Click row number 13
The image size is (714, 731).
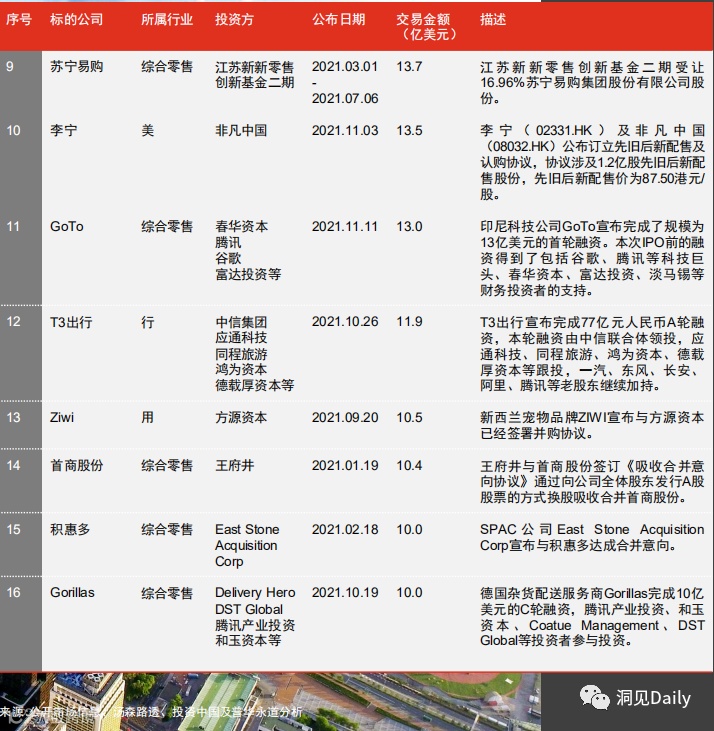coord(13,417)
